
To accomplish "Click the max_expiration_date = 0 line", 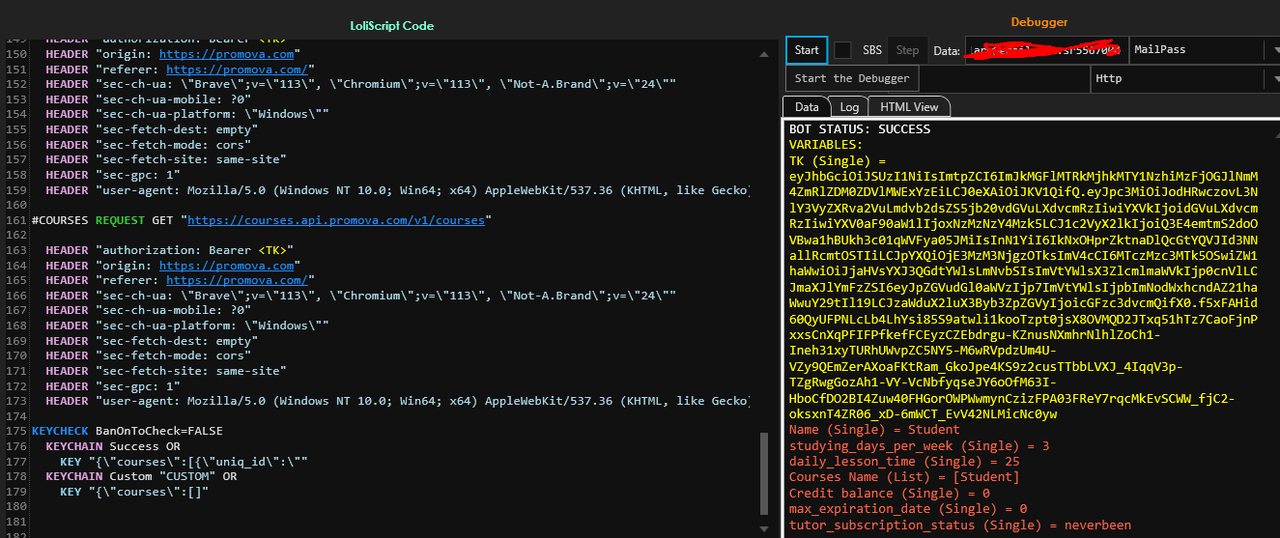I will click(x=908, y=509).
